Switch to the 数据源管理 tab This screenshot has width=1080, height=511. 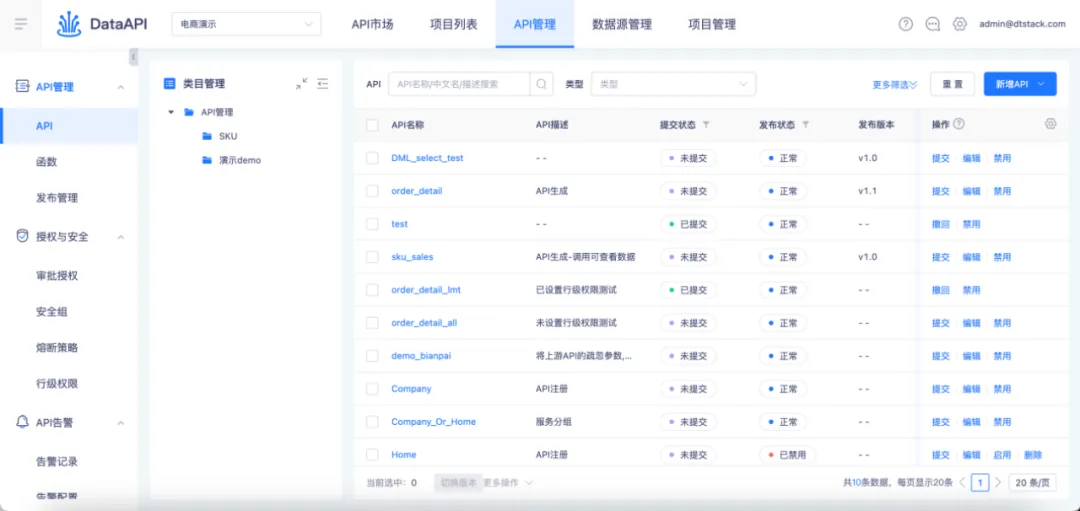pyautogui.click(x=621, y=24)
